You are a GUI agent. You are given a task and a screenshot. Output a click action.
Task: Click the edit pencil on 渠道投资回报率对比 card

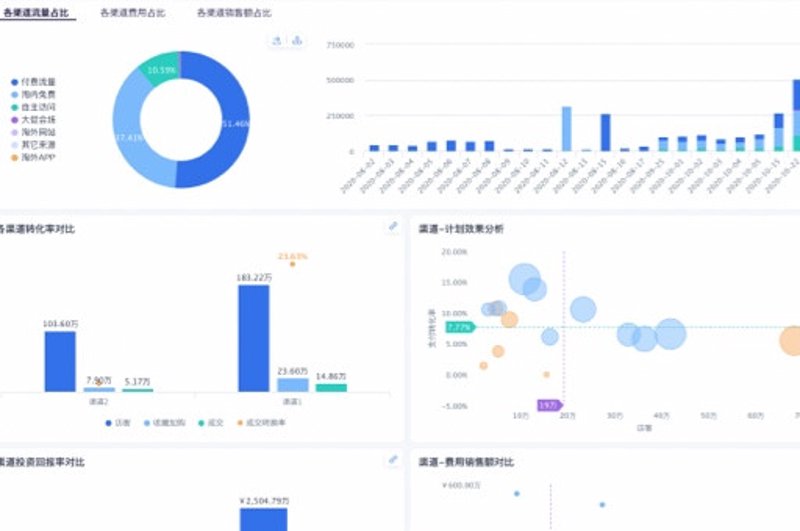coord(393,460)
